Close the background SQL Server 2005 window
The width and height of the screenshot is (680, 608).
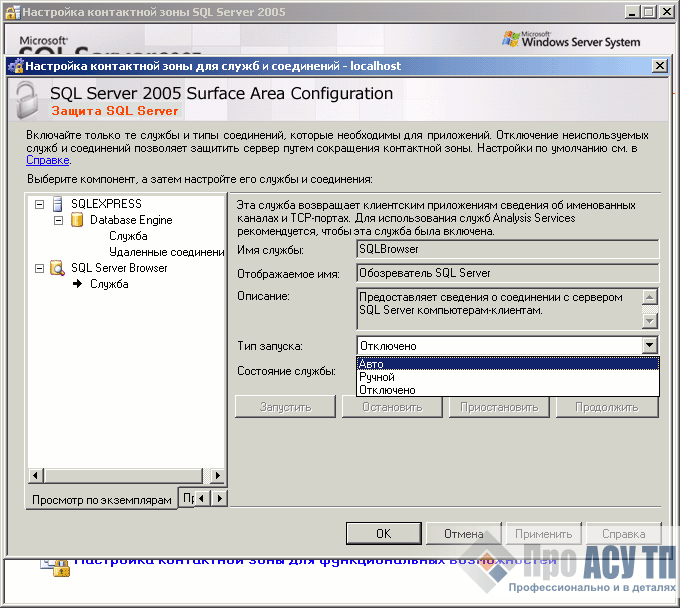pos(667,12)
